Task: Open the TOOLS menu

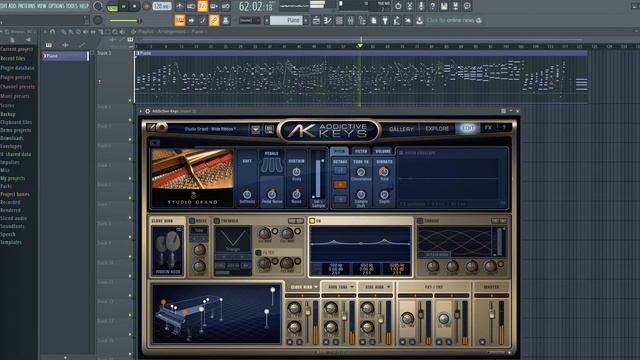Action: click(73, 6)
